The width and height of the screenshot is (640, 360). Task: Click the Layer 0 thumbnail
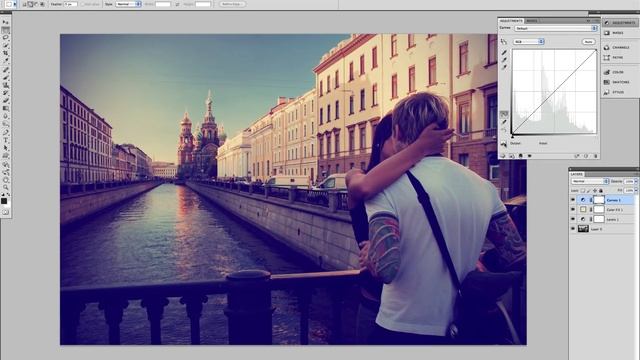pos(583,228)
